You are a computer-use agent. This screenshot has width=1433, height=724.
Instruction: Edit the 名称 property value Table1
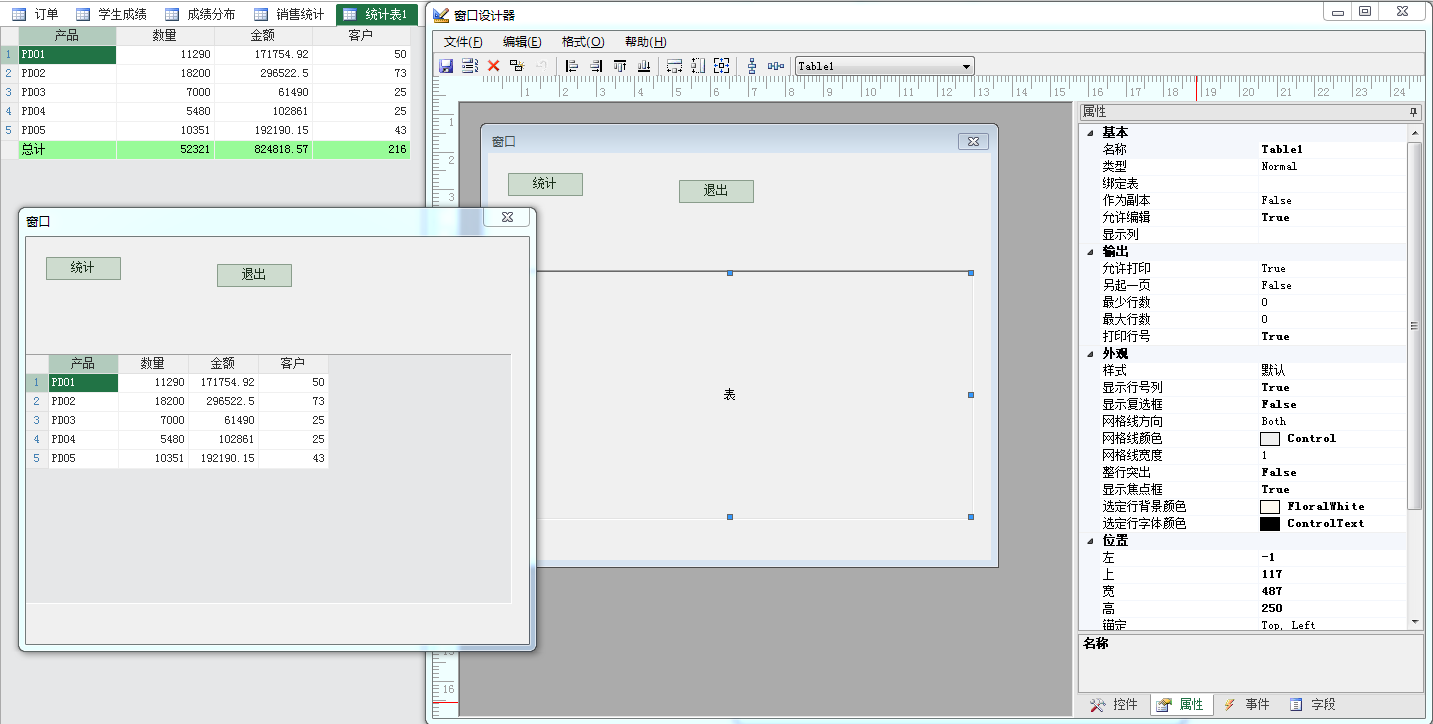click(1332, 149)
